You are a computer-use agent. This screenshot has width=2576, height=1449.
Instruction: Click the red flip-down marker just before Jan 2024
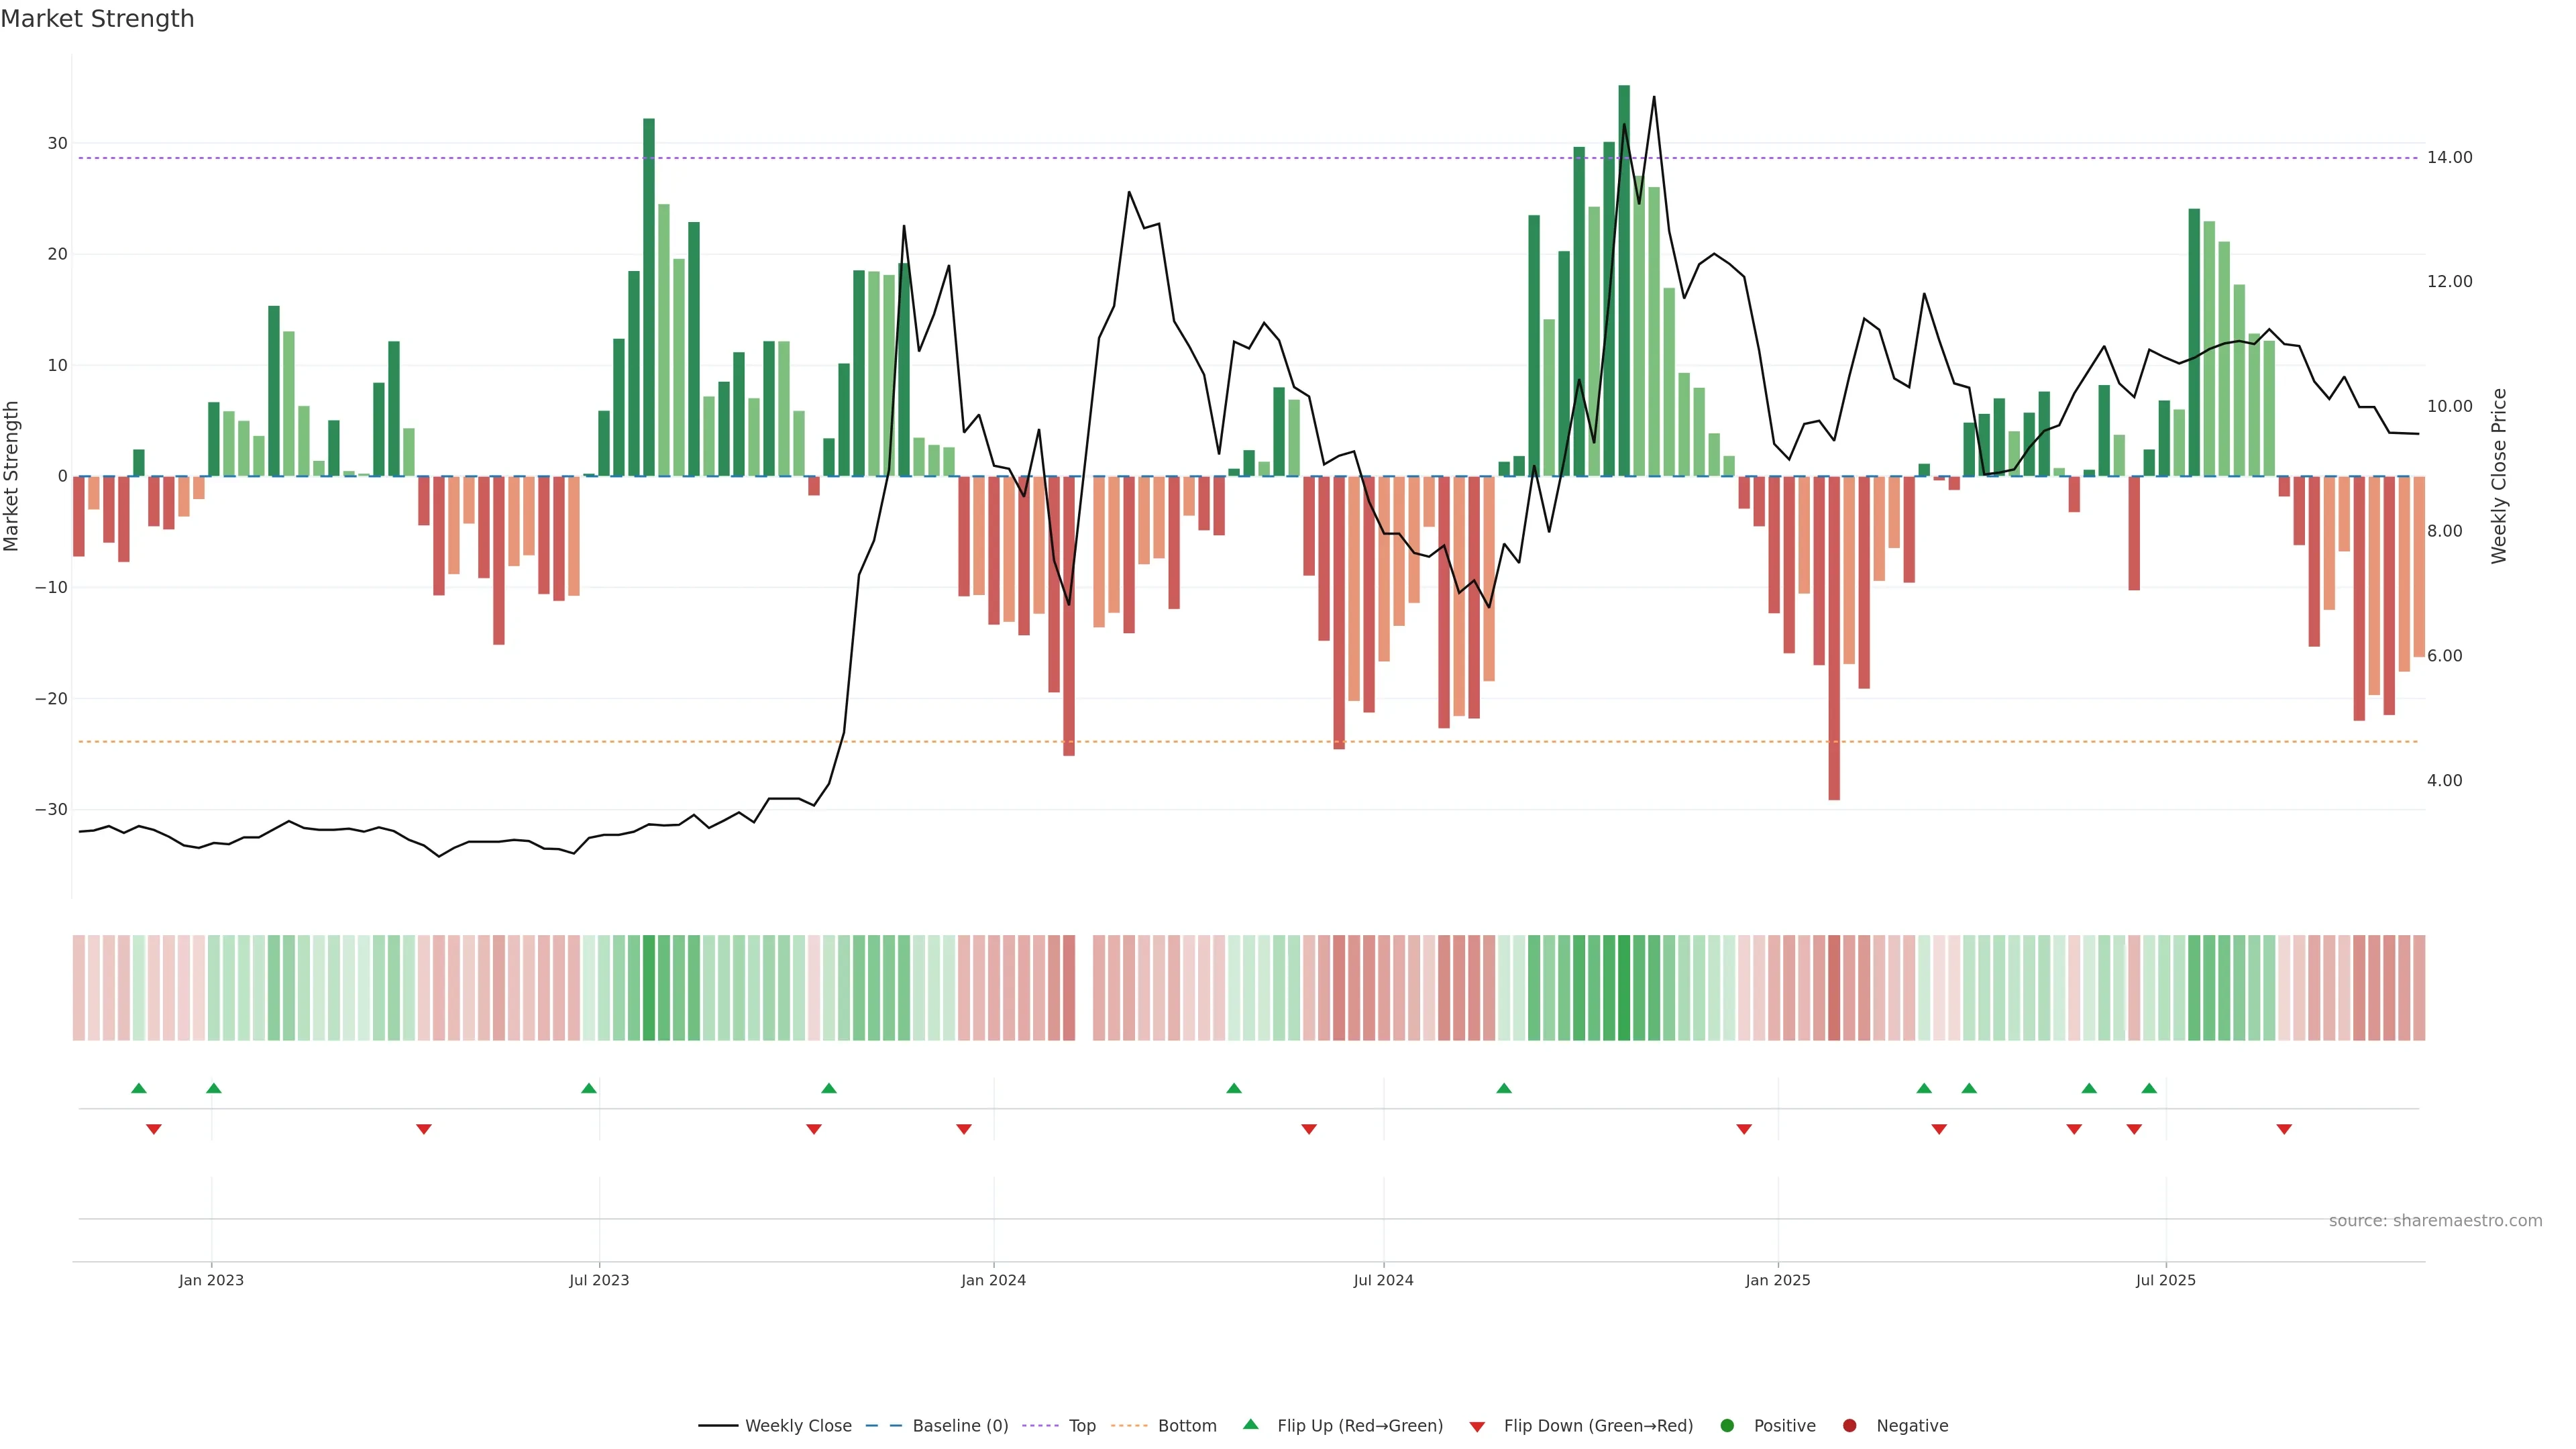(964, 1129)
